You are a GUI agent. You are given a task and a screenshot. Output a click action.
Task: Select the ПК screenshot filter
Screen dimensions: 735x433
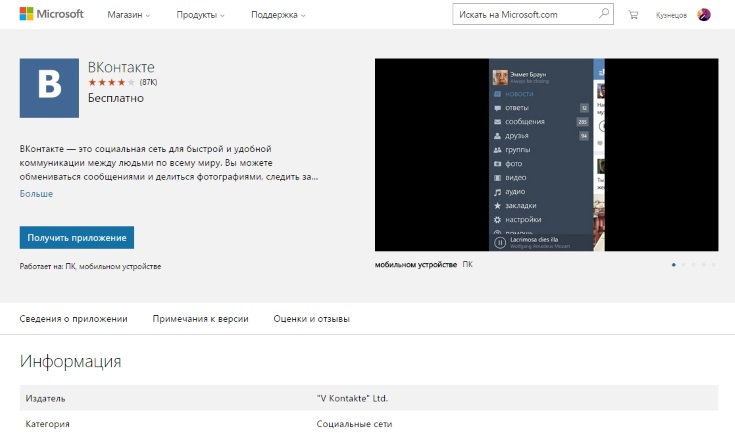point(467,264)
